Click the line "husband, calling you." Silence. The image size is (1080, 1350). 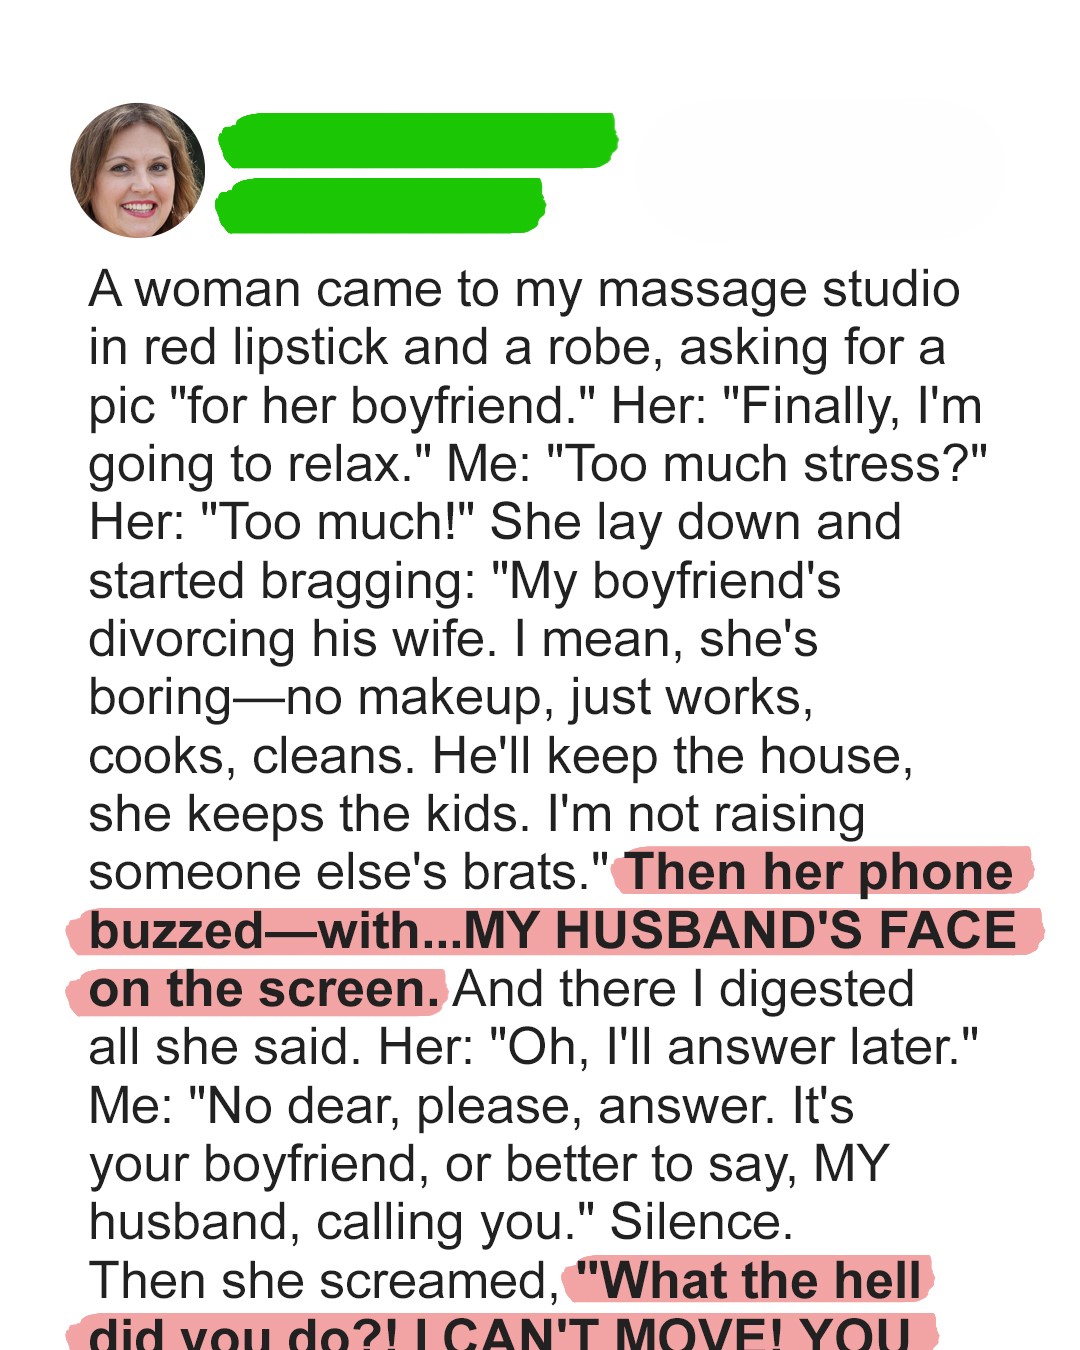pos(440,1222)
